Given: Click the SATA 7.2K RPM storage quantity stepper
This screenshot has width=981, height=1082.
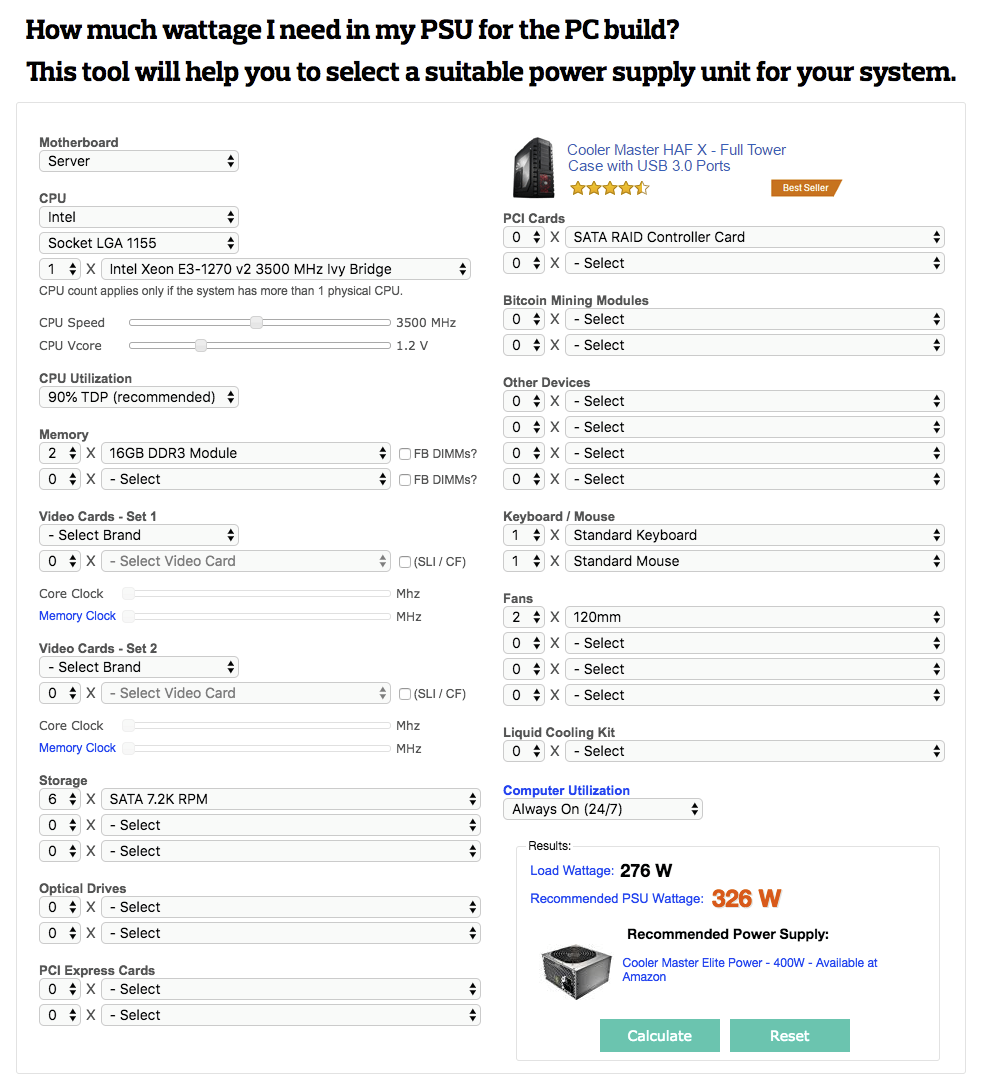Looking at the screenshot, I should pyautogui.click(x=60, y=799).
